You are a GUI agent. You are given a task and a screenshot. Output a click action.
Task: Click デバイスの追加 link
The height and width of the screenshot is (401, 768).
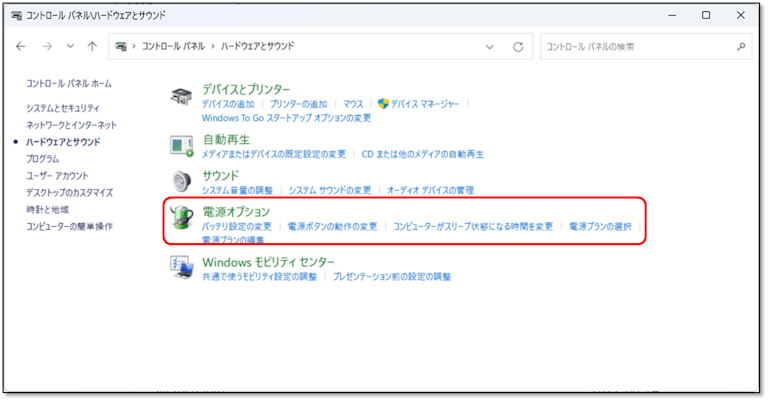tap(228, 104)
